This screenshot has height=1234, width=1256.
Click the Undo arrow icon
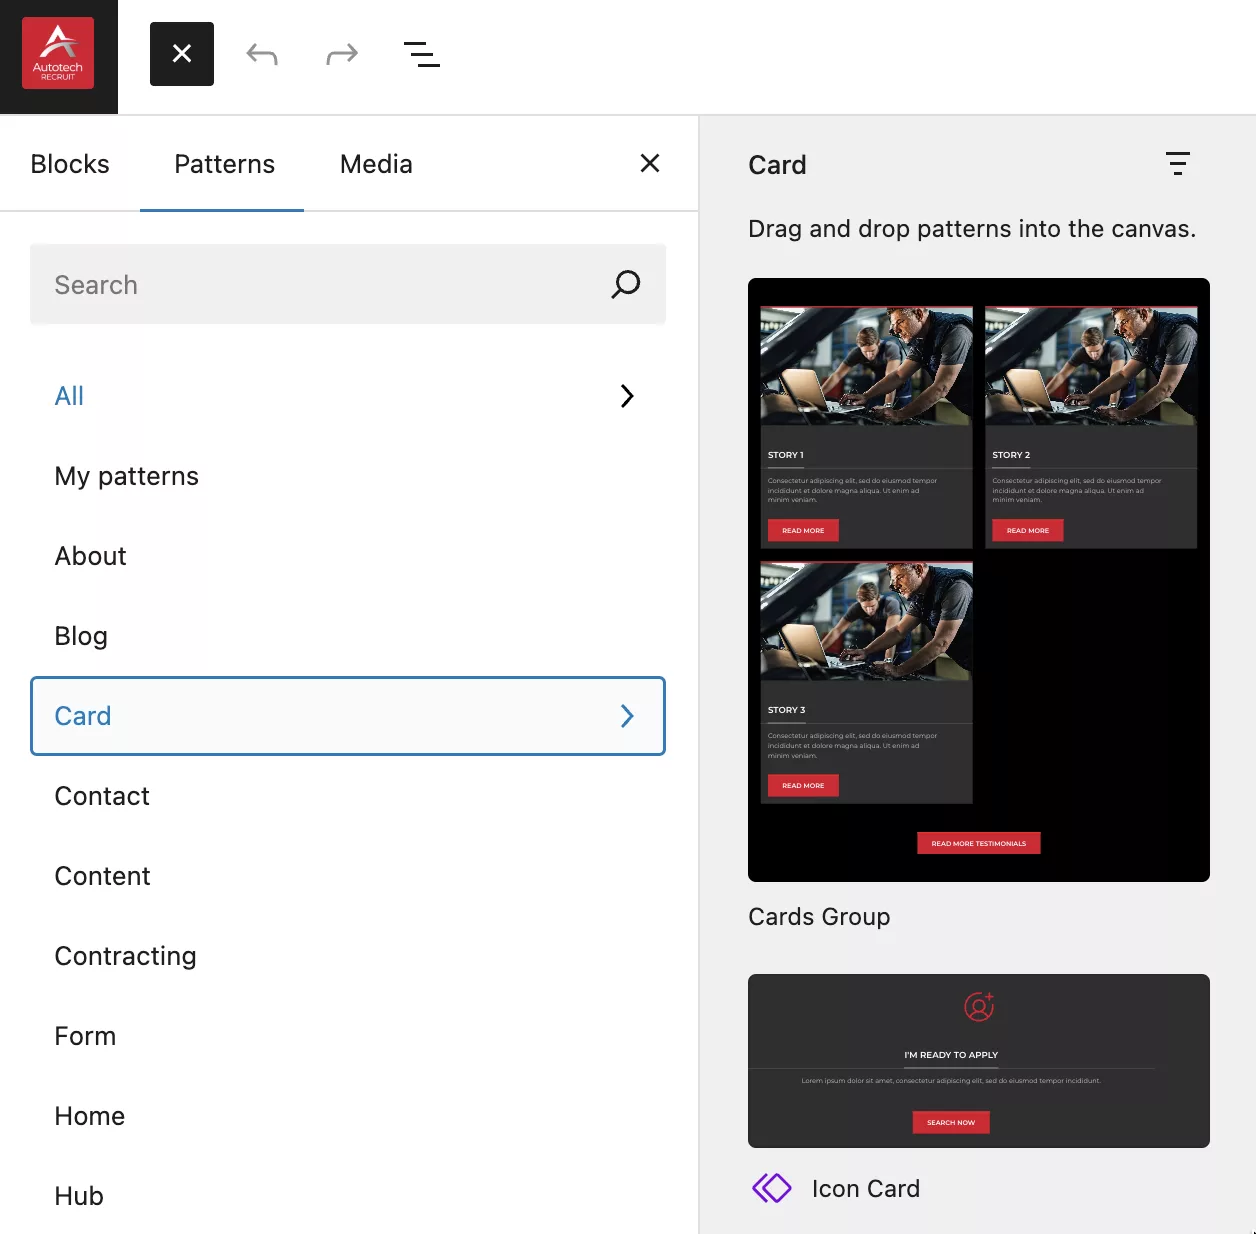(262, 54)
